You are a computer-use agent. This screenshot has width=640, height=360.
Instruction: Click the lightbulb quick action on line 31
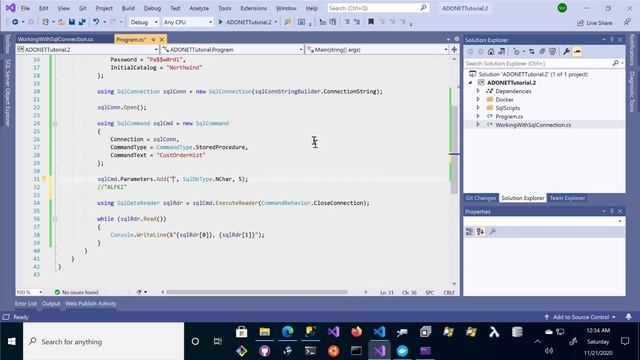click(44, 179)
